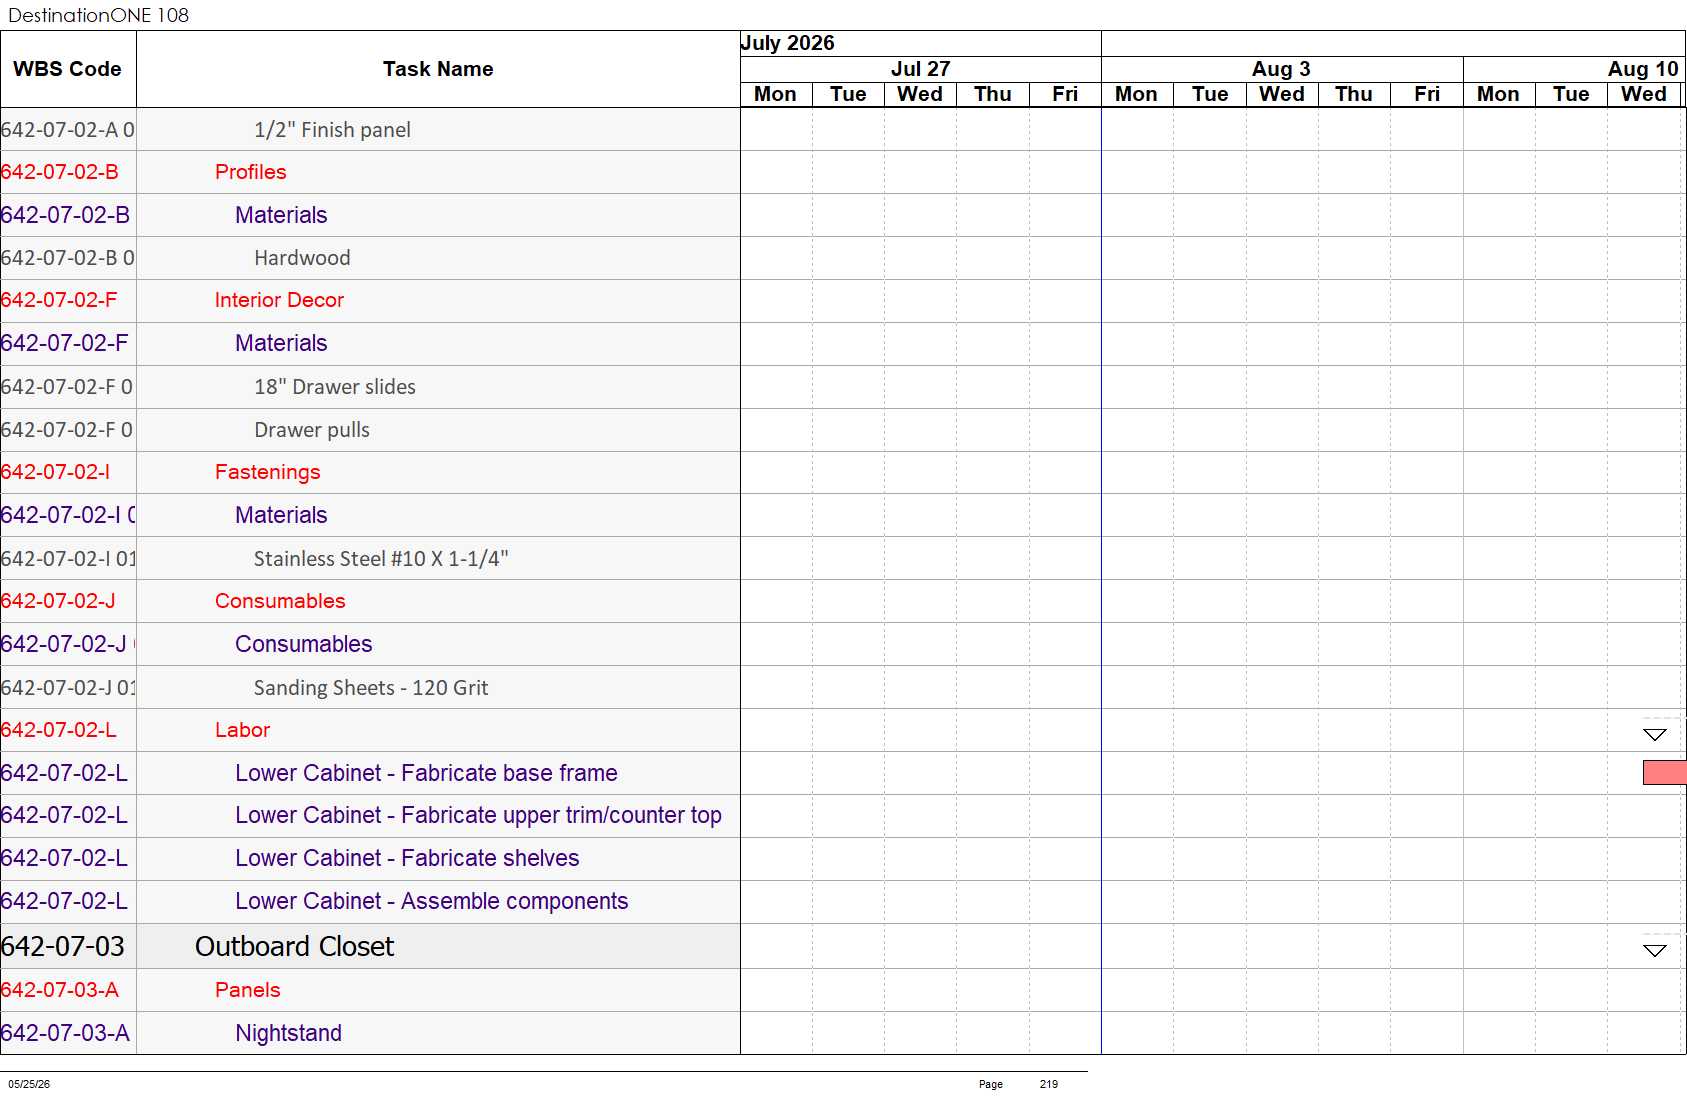This screenshot has height=1097, width=1687.
Task: Select the Jul 27 week header
Action: pyautogui.click(x=920, y=69)
